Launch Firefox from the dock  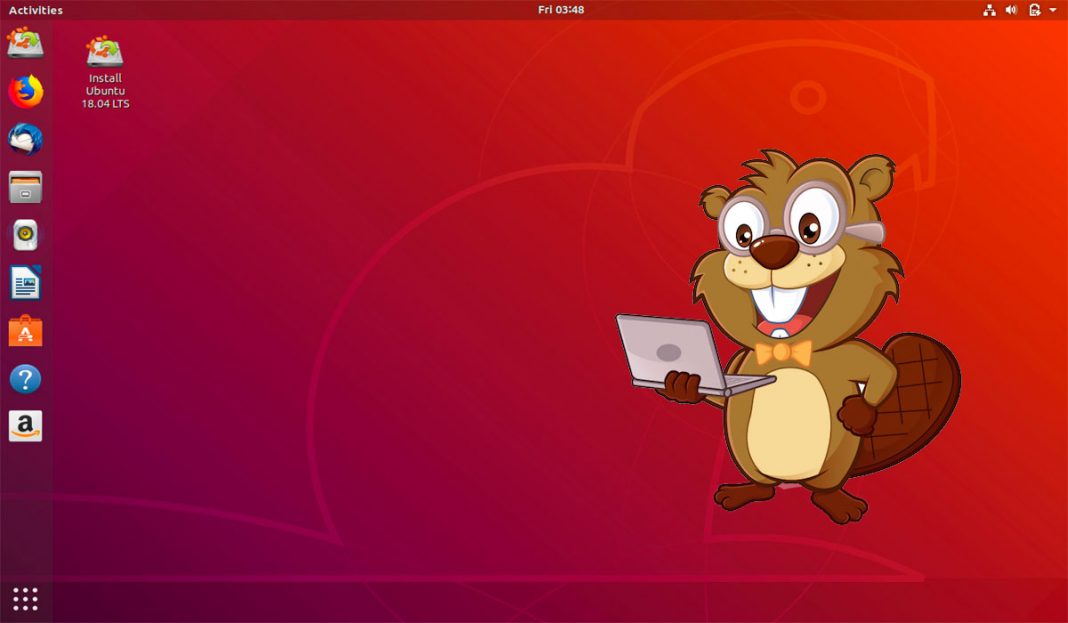tap(24, 92)
